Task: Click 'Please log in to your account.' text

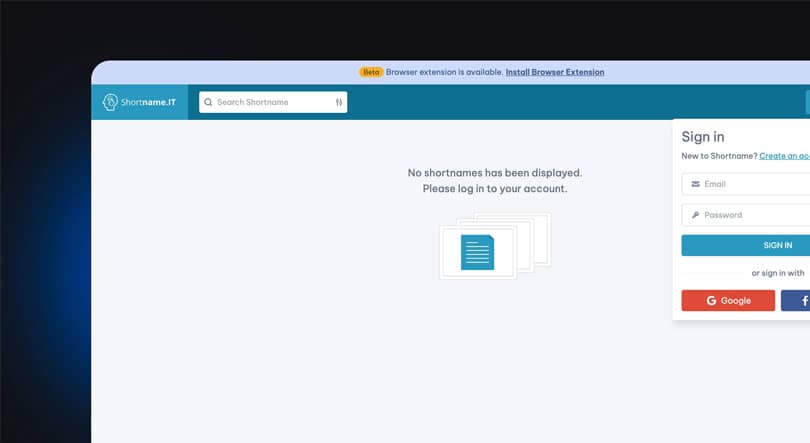Action: pyautogui.click(x=495, y=189)
